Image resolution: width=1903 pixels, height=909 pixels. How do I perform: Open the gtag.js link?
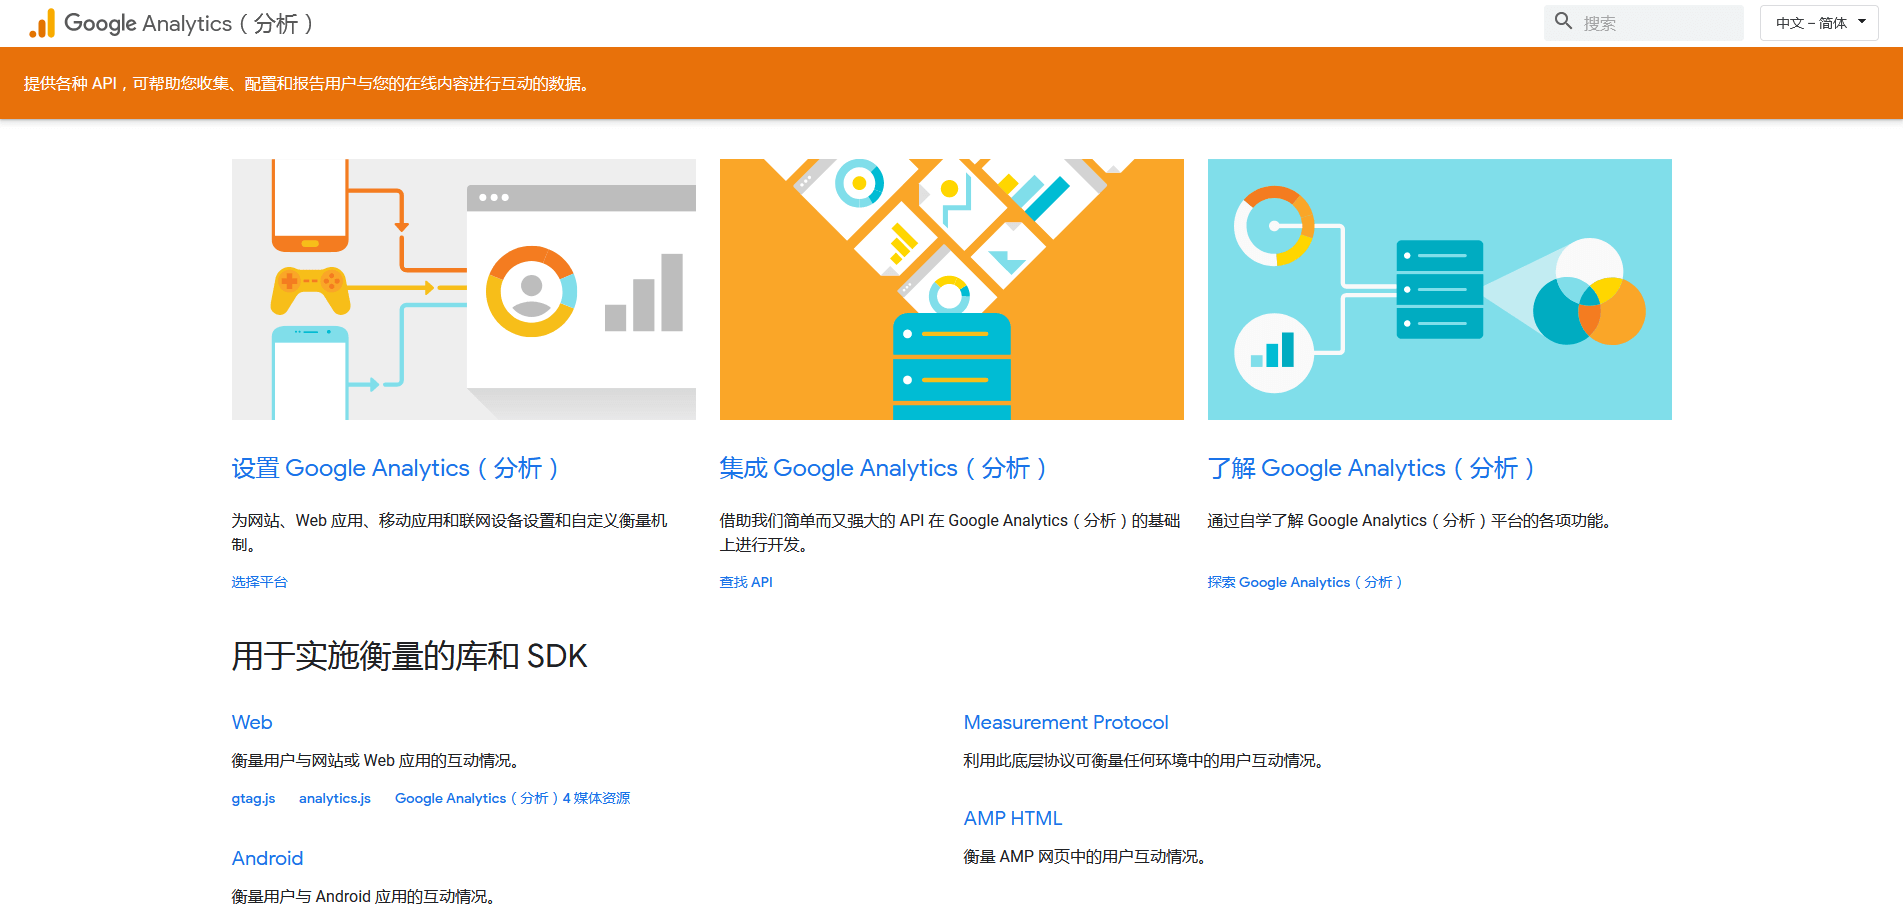254,798
